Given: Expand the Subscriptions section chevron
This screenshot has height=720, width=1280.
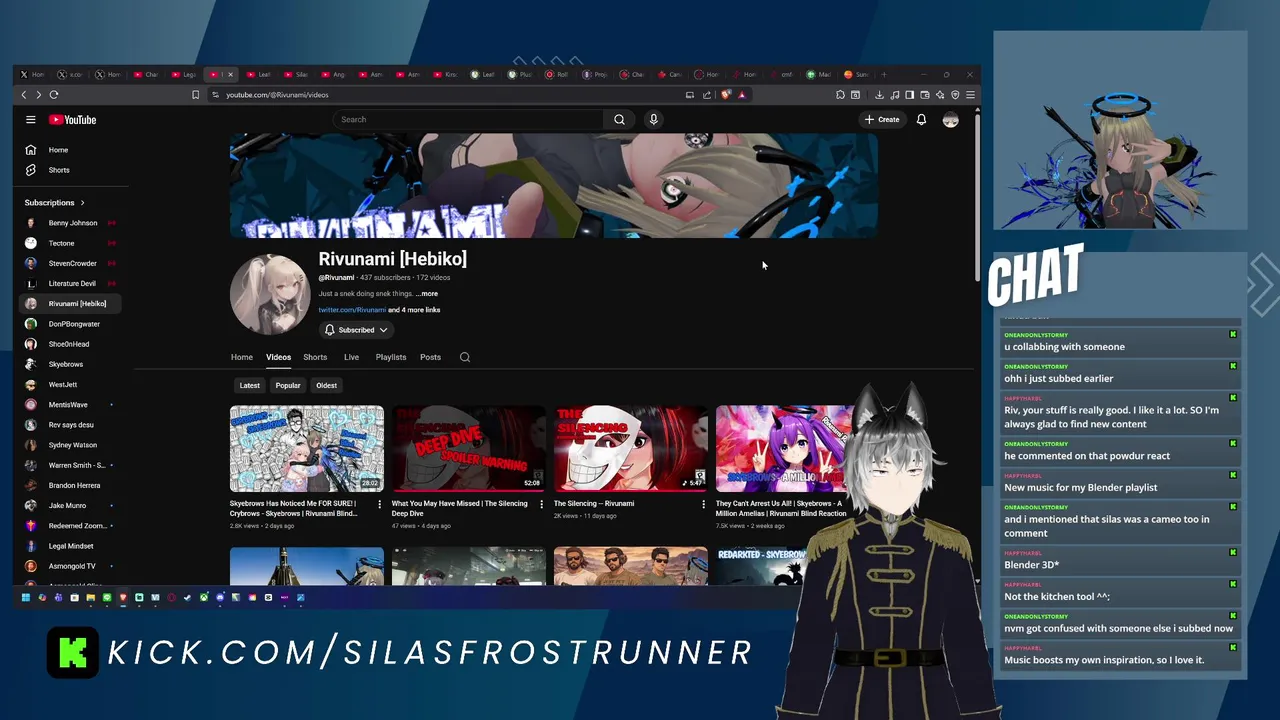Looking at the screenshot, I should tap(82, 203).
